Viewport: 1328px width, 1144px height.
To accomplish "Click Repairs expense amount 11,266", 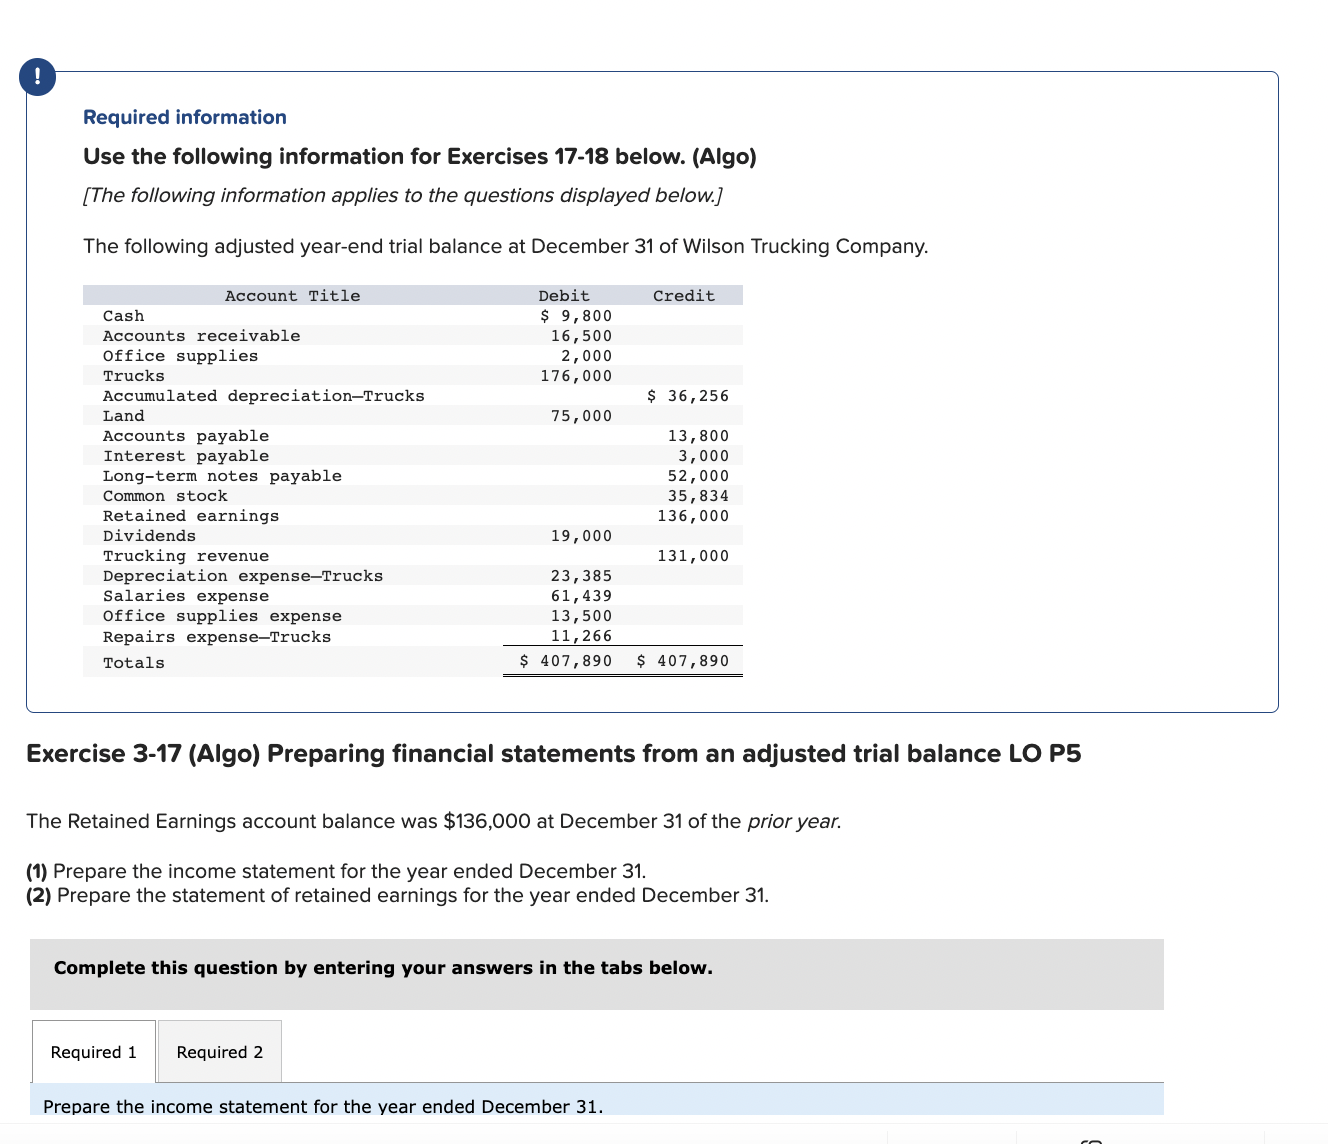I will click(x=581, y=636).
